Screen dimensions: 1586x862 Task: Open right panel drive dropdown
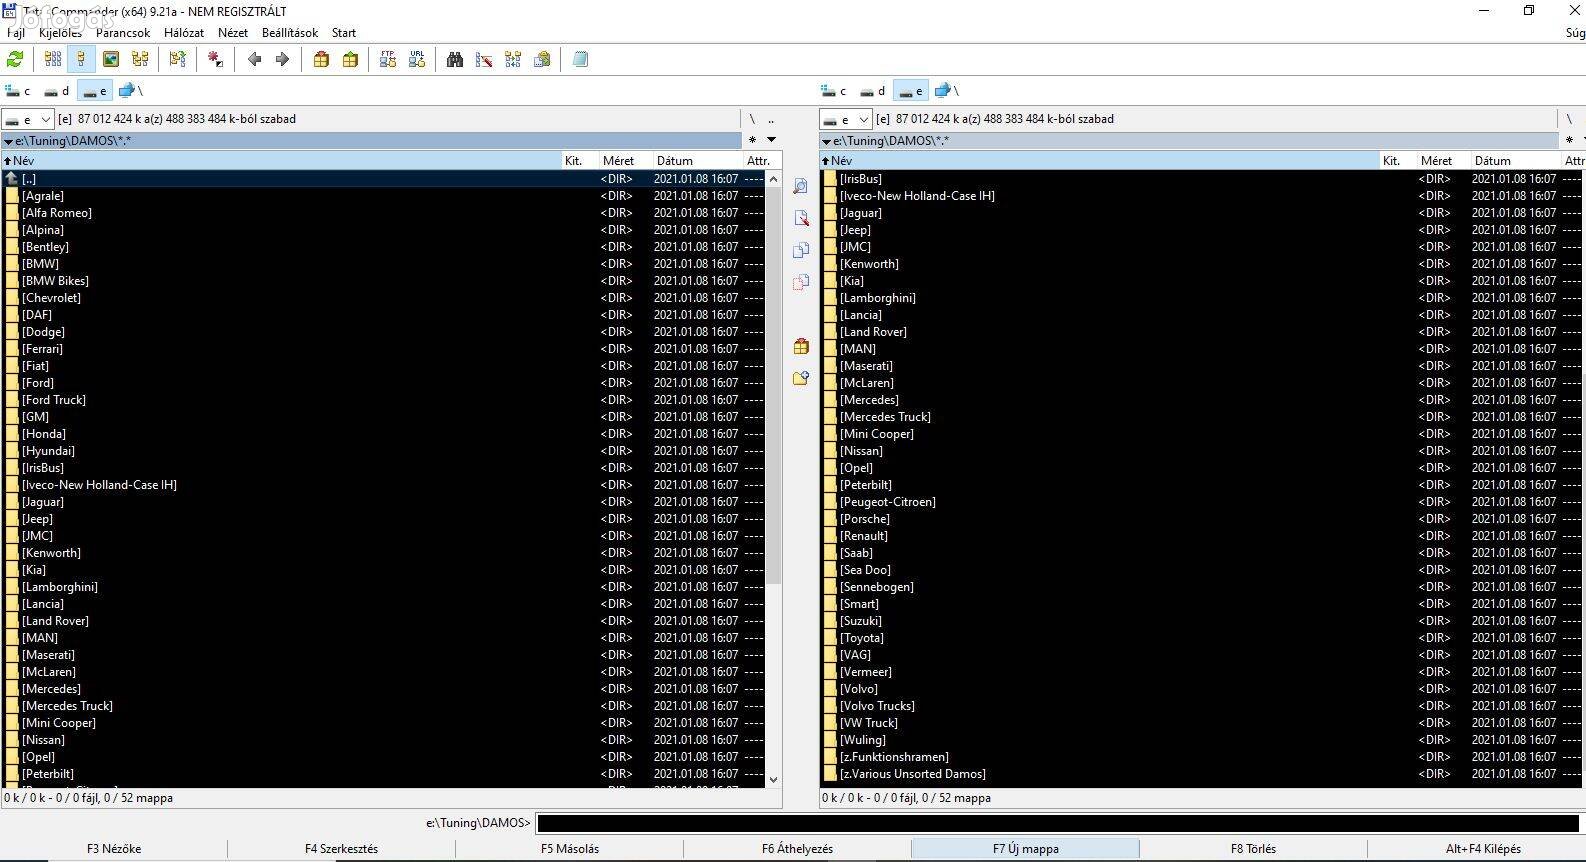846,119
